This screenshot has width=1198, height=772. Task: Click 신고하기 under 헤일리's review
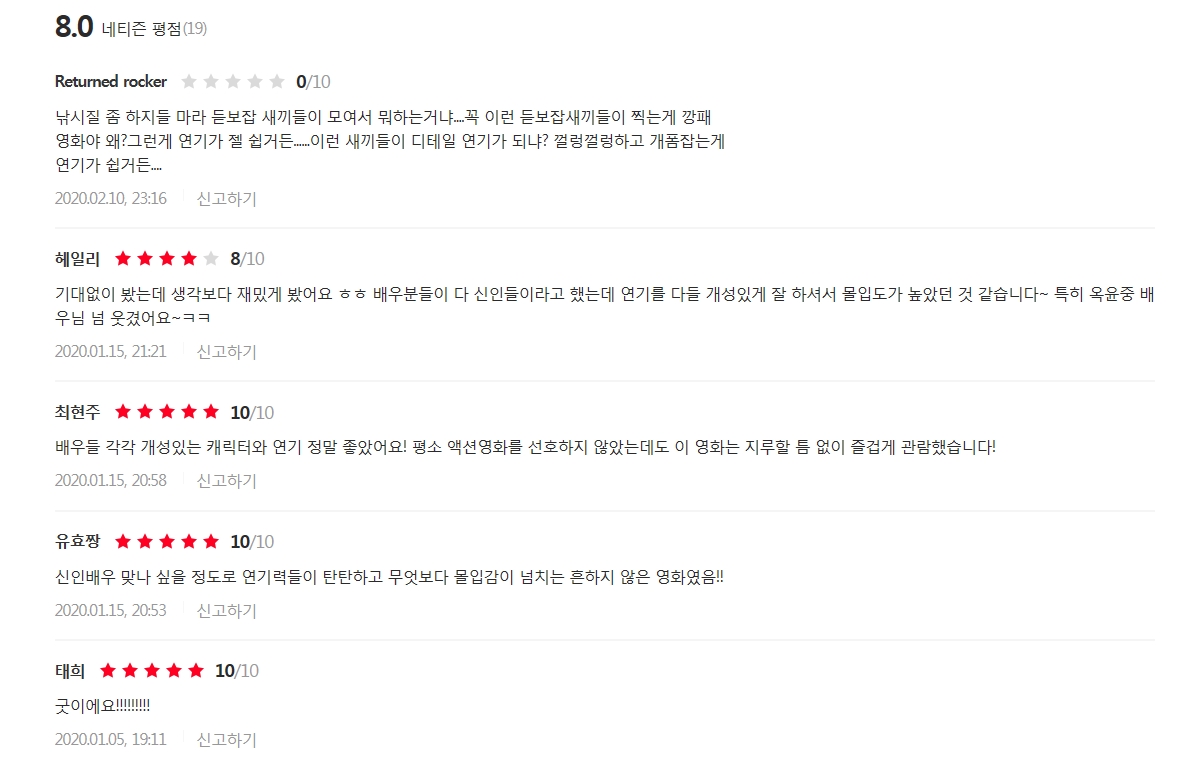[x=226, y=352]
